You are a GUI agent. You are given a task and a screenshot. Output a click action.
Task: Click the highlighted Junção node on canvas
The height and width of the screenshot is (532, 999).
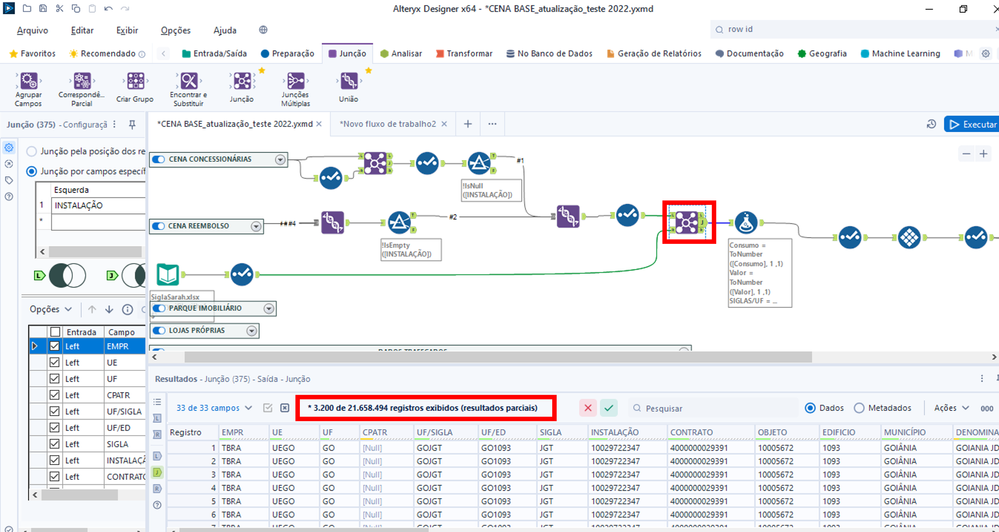(686, 221)
